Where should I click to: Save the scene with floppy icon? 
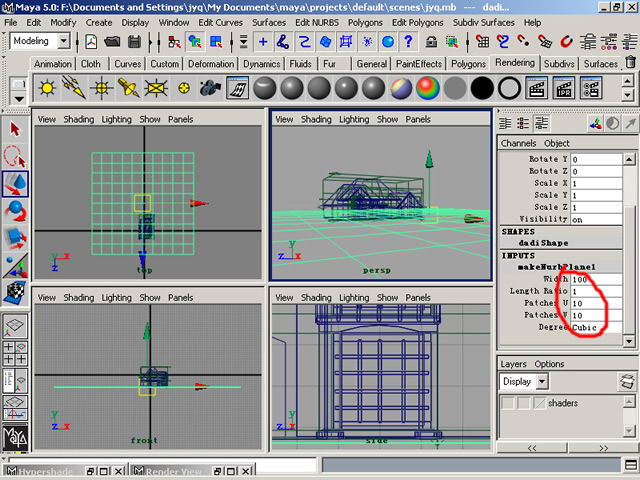coord(134,42)
